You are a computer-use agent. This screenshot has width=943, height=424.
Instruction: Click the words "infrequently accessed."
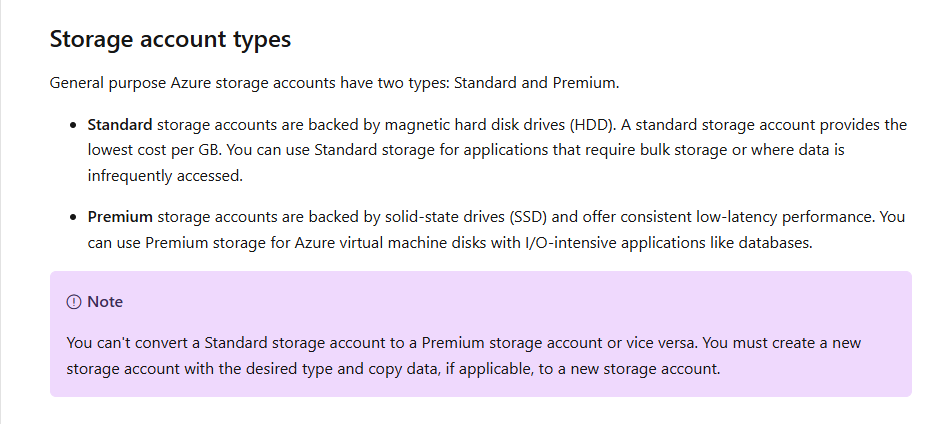pos(165,176)
